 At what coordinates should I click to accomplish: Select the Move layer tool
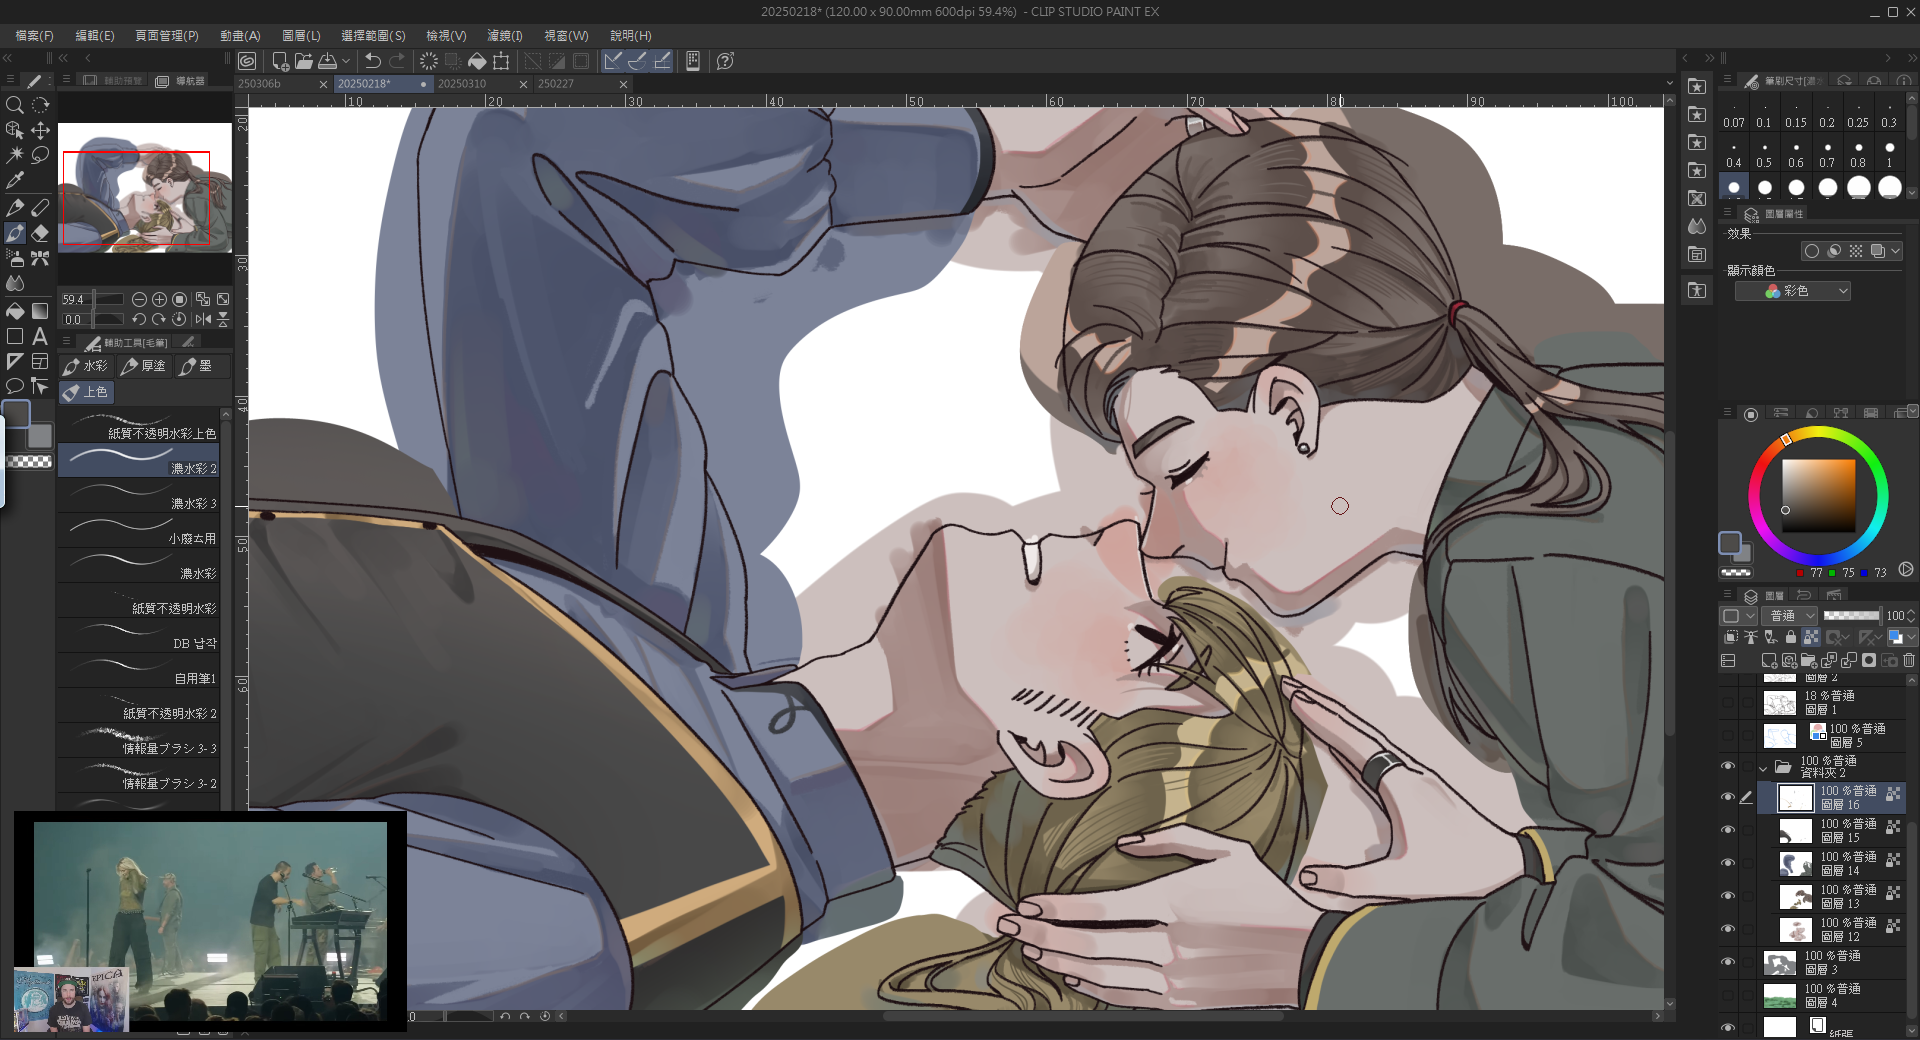pos(40,130)
